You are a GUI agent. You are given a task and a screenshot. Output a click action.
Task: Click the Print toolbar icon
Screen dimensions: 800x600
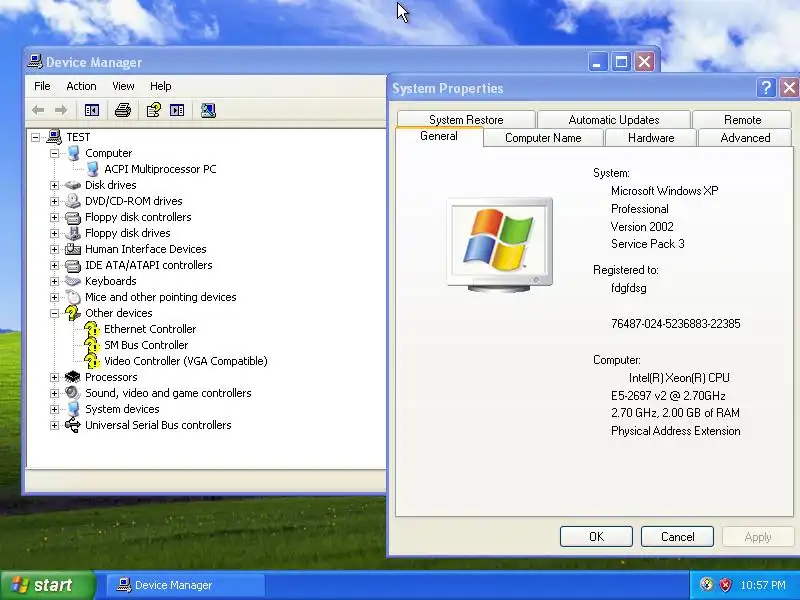(122, 110)
